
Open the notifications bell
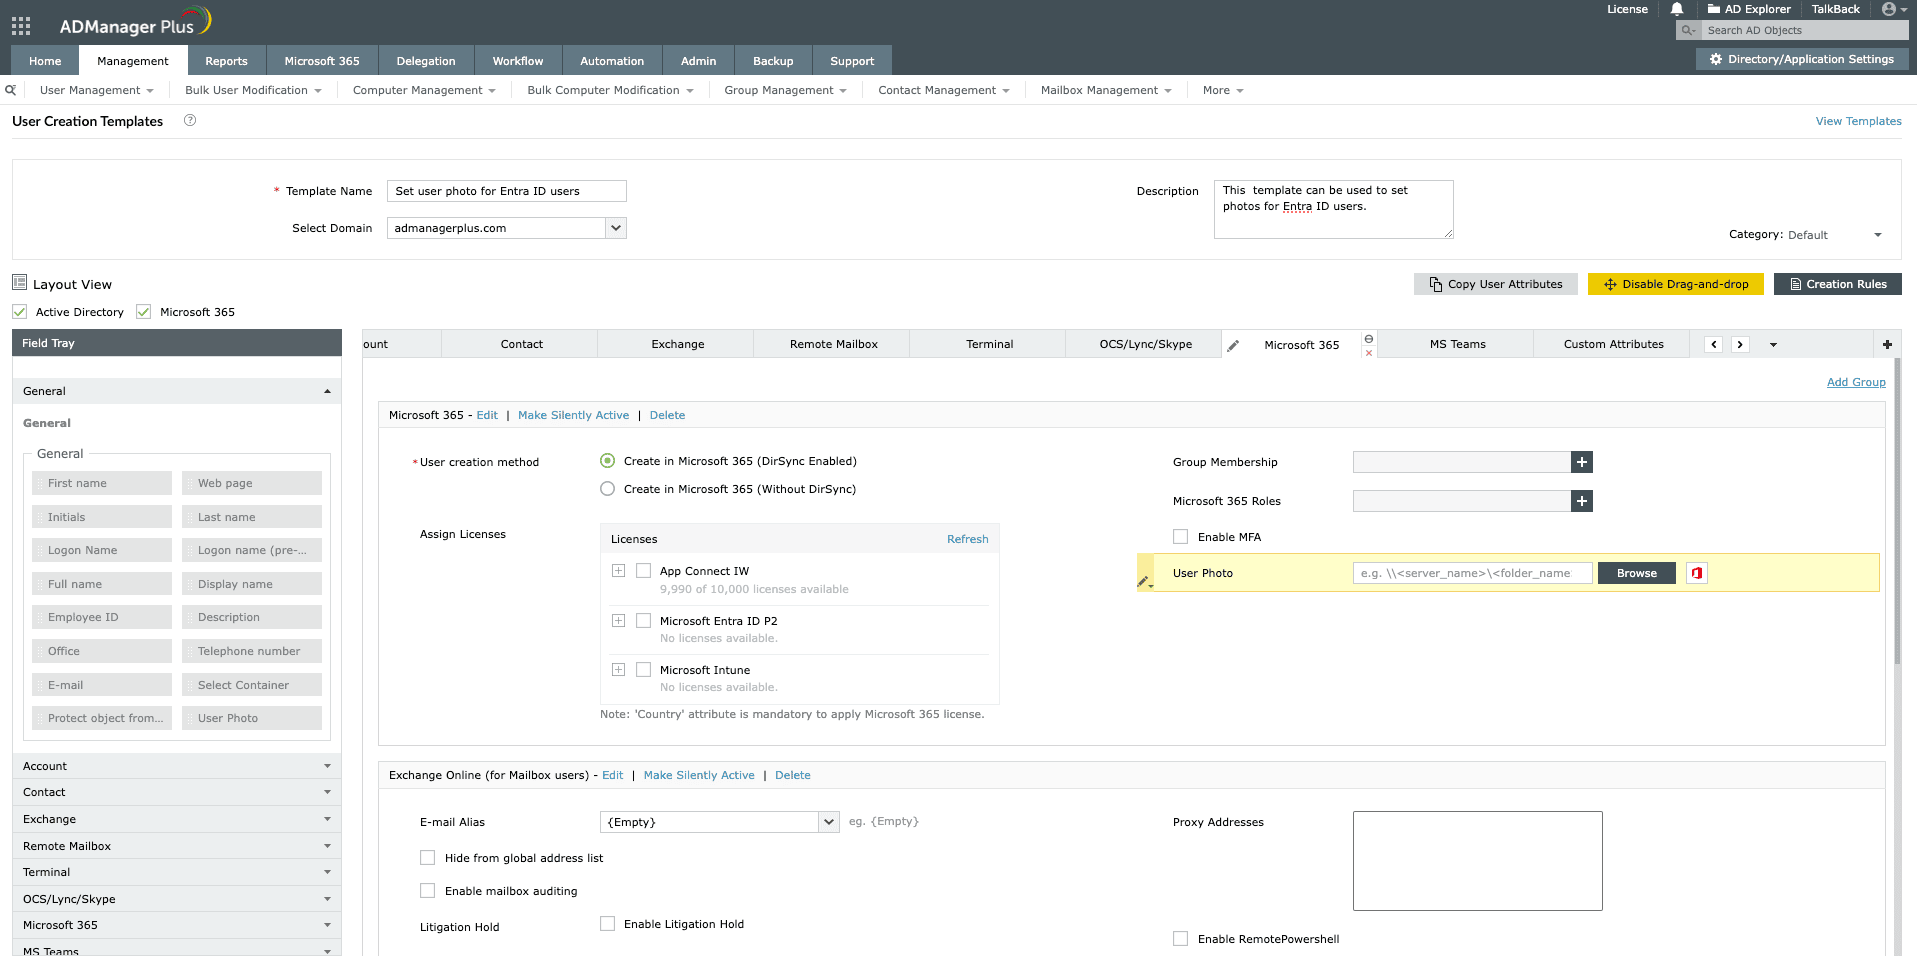[1677, 9]
